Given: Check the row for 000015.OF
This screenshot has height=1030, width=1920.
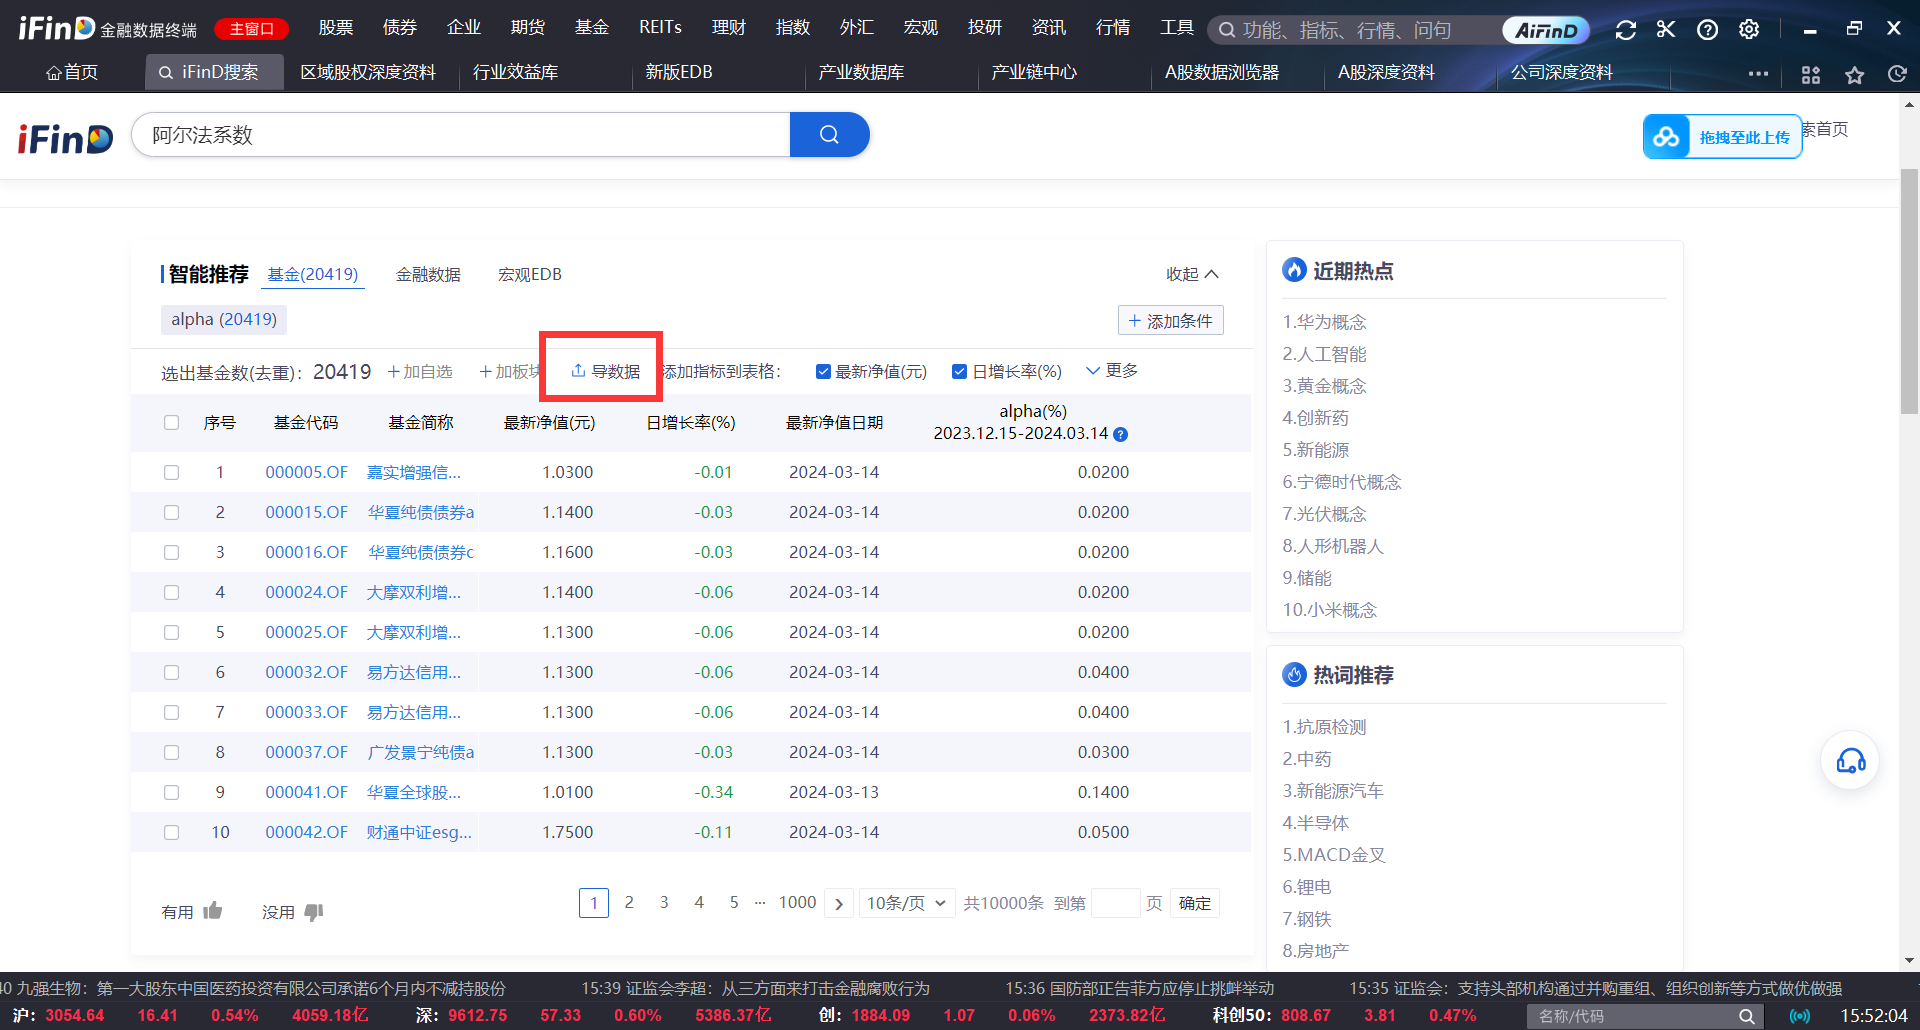Looking at the screenshot, I should [172, 512].
